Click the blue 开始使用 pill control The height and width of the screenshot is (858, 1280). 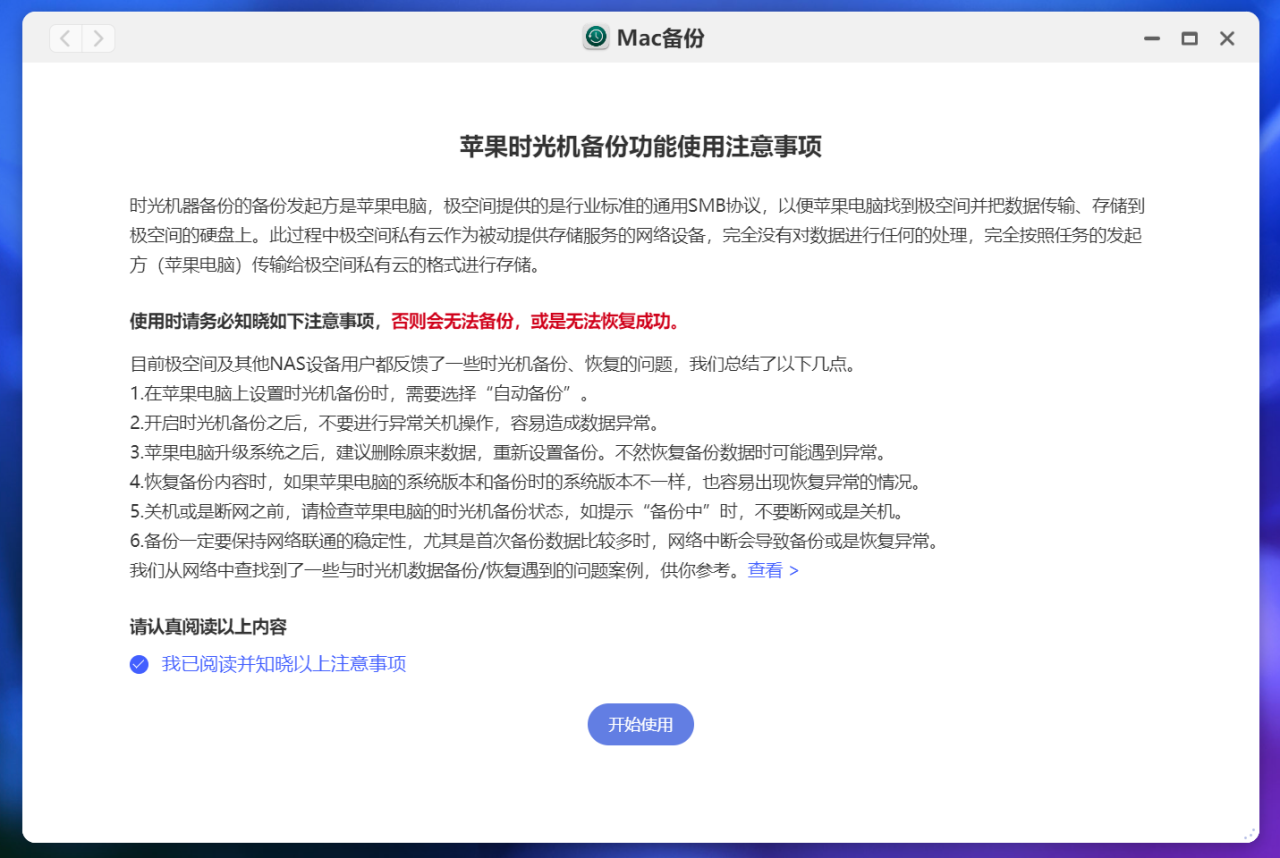coord(640,724)
